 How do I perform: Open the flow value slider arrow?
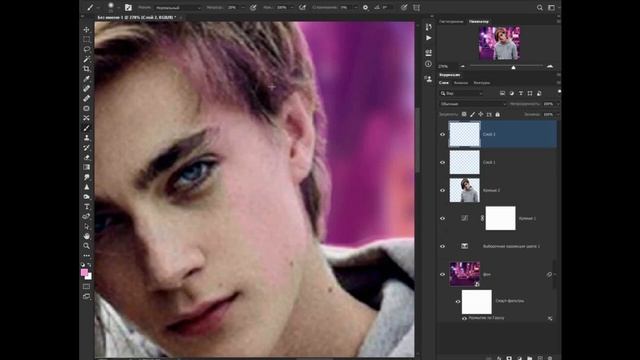(293, 8)
